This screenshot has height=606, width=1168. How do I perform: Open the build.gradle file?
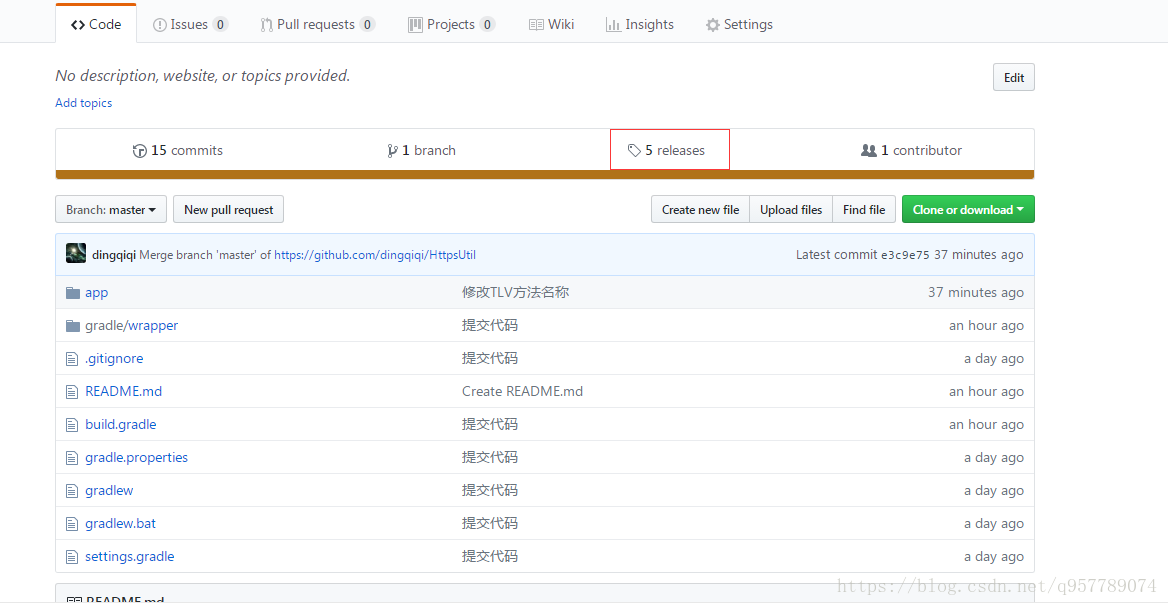(x=121, y=424)
